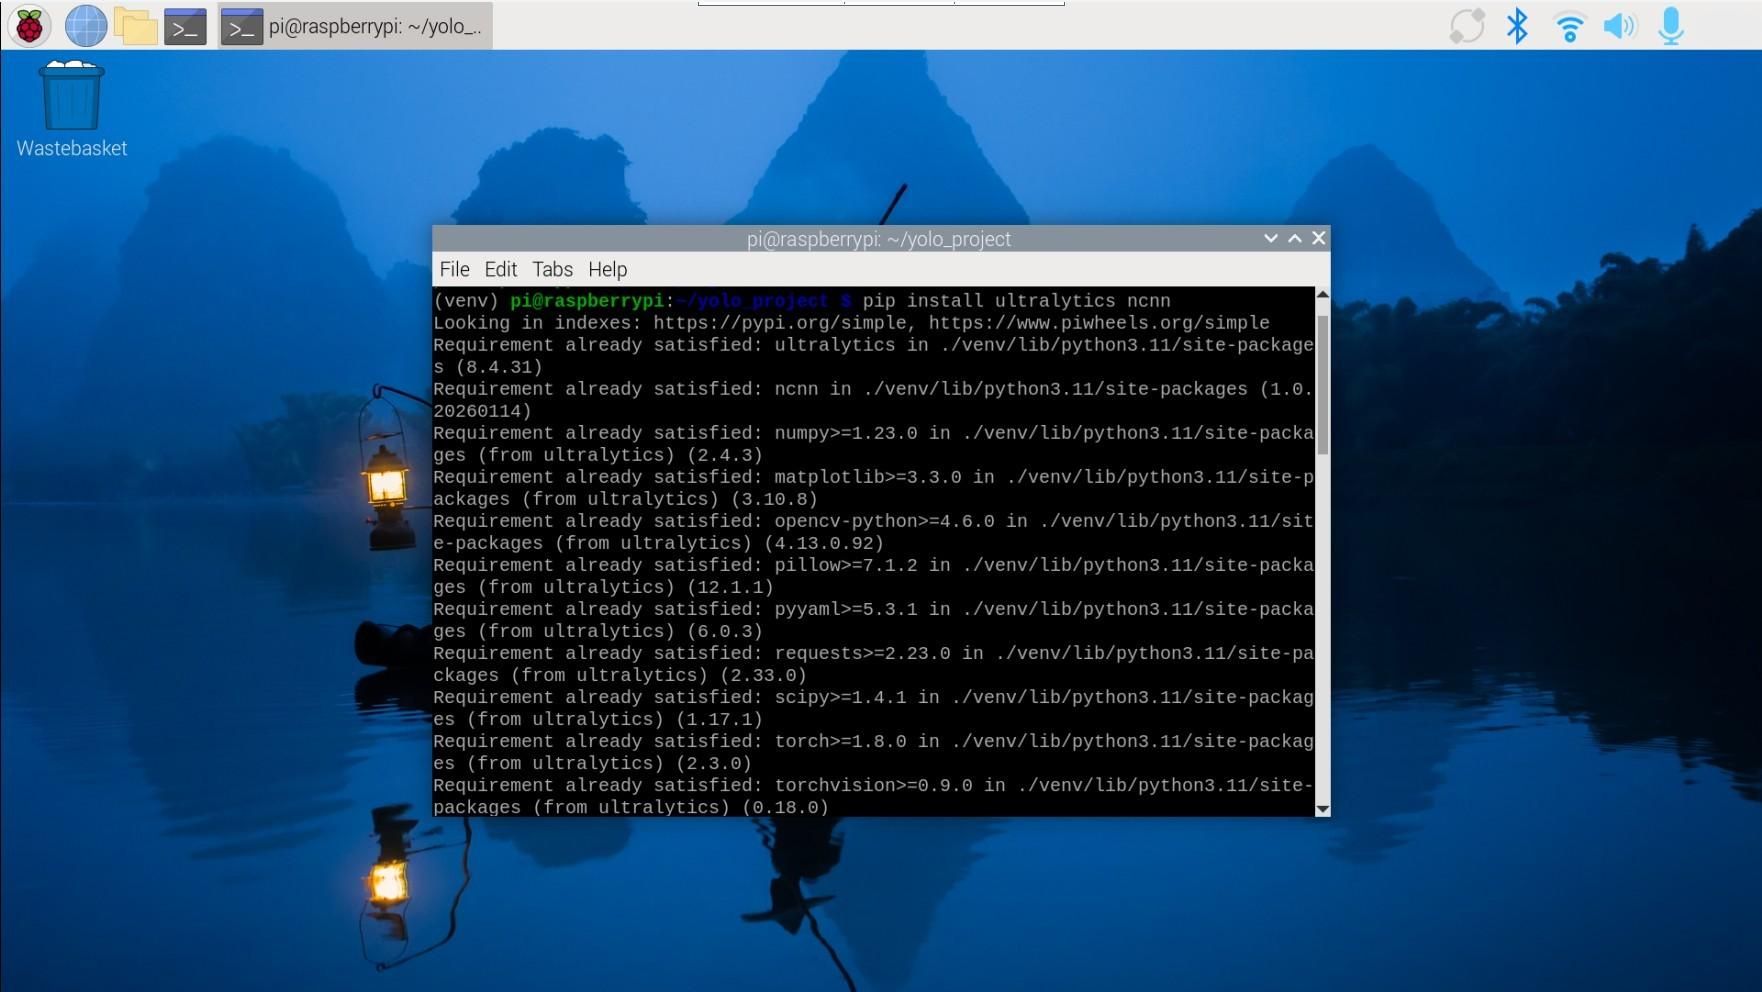
Task: Click the https://pypi.org/simple URL
Action: [x=780, y=323]
